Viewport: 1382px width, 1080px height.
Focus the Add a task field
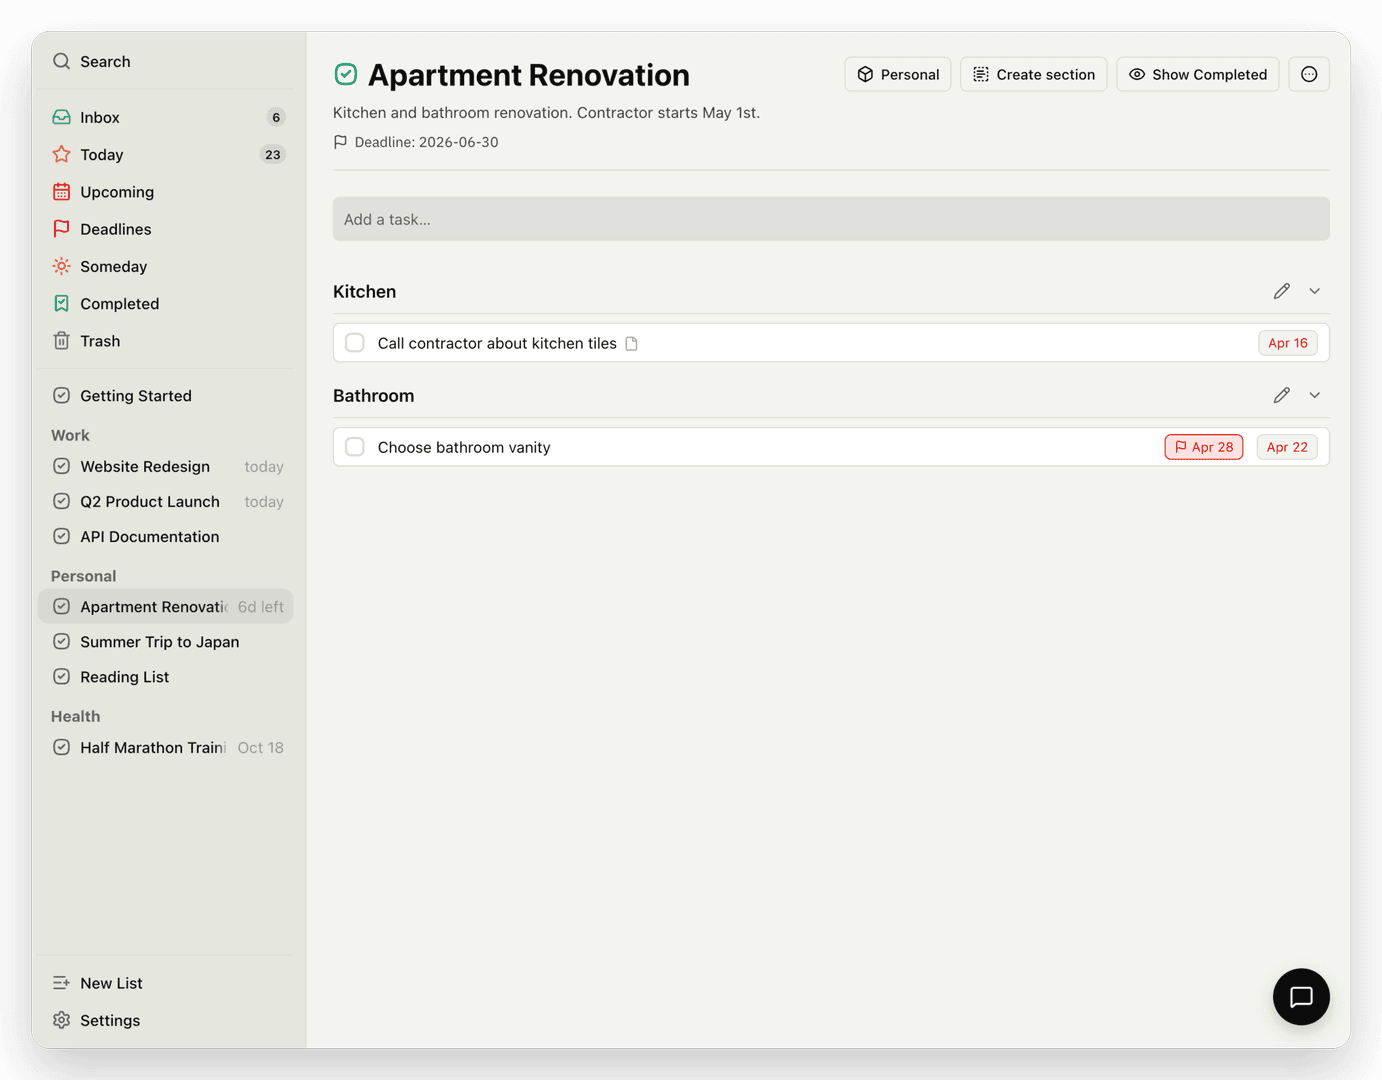point(831,219)
